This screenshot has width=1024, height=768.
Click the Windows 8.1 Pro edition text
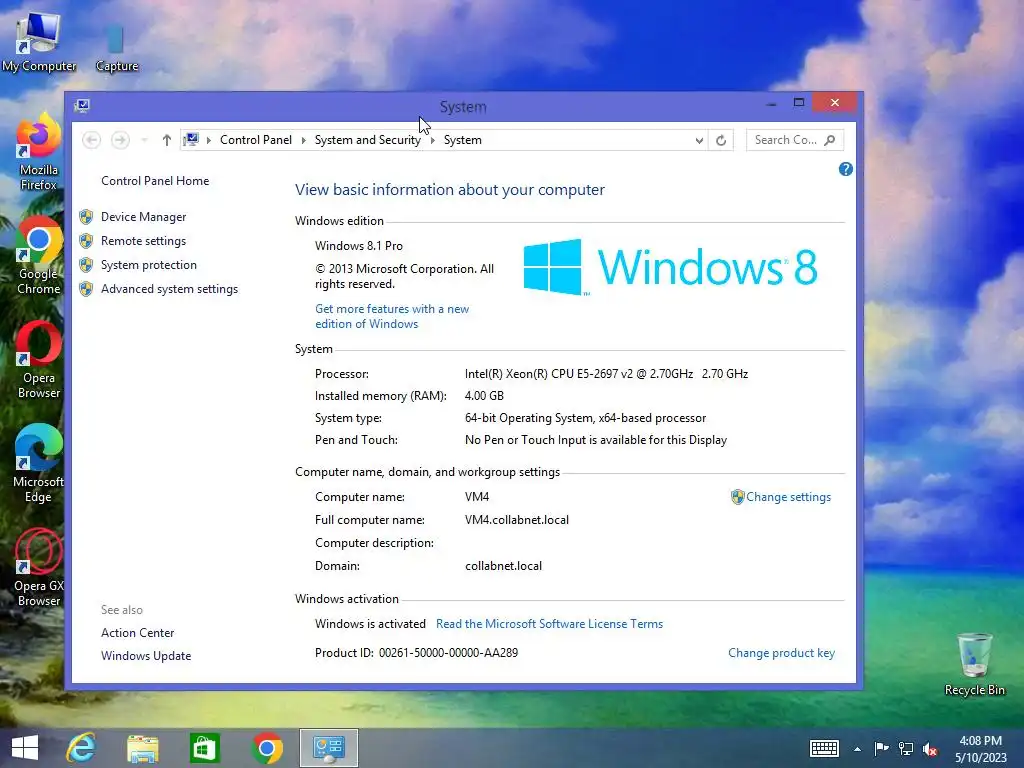(x=359, y=246)
